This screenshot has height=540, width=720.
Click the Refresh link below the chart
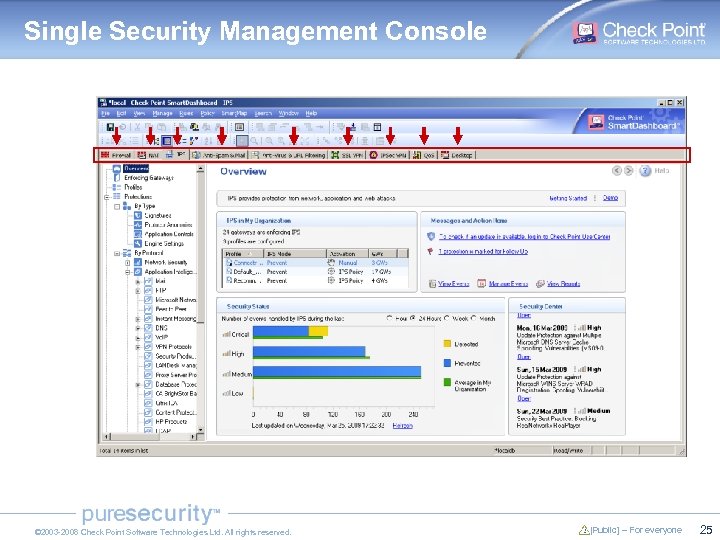403,426
